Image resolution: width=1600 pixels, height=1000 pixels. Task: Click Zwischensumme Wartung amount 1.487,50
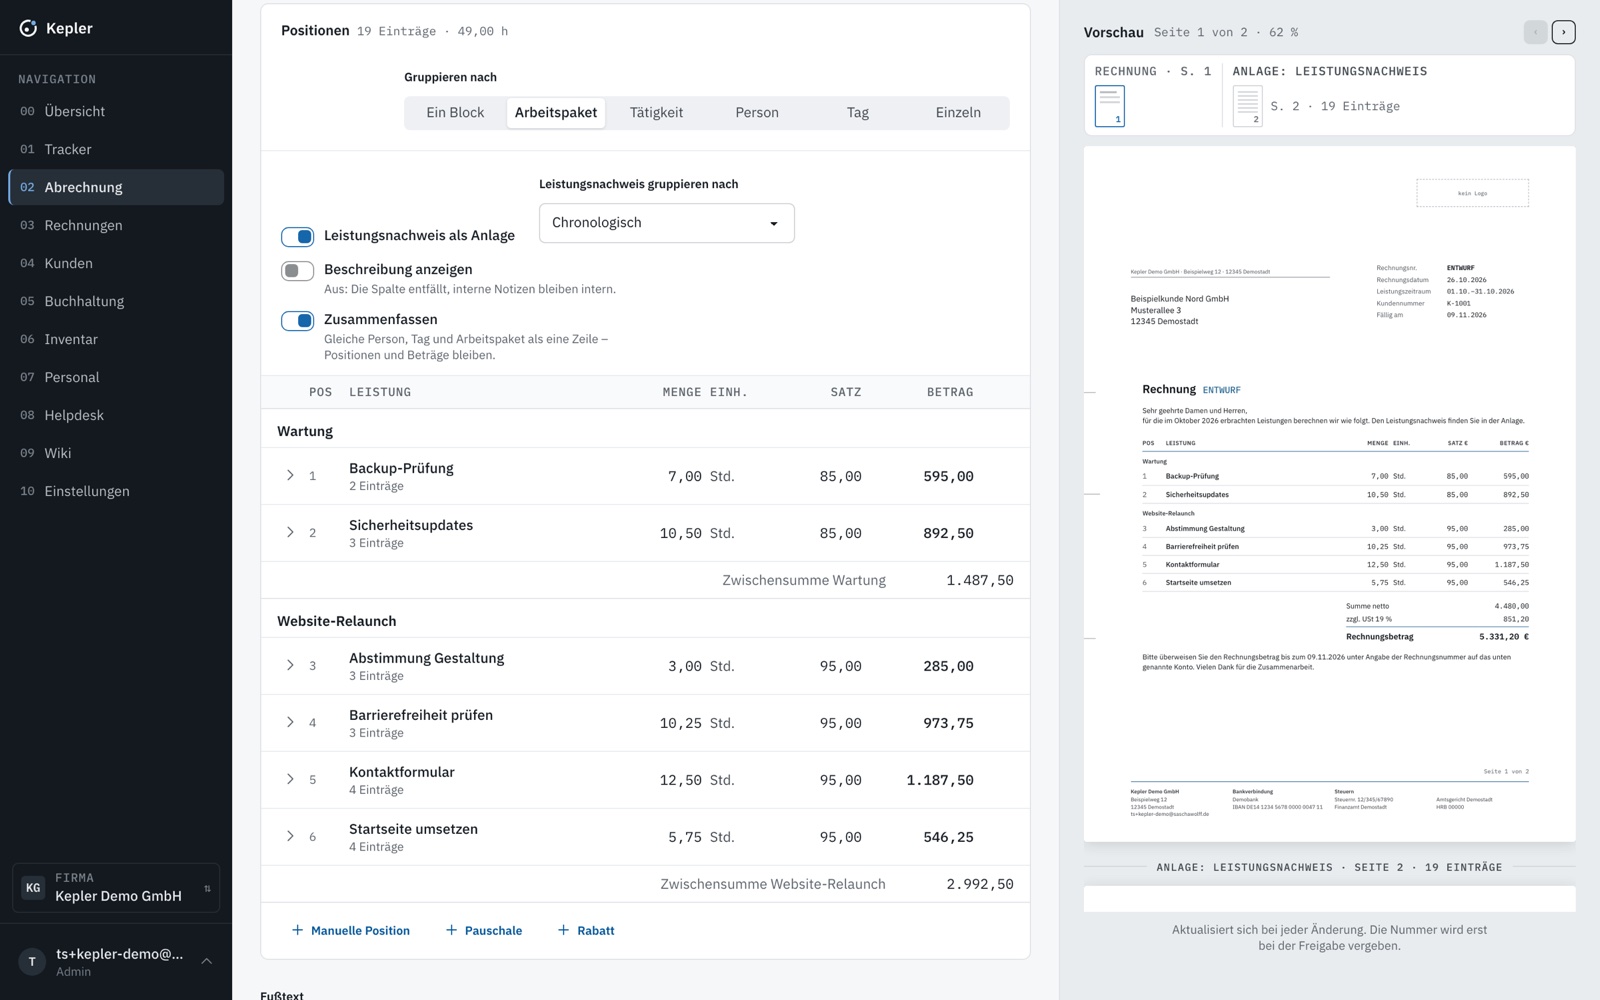[x=980, y=580]
